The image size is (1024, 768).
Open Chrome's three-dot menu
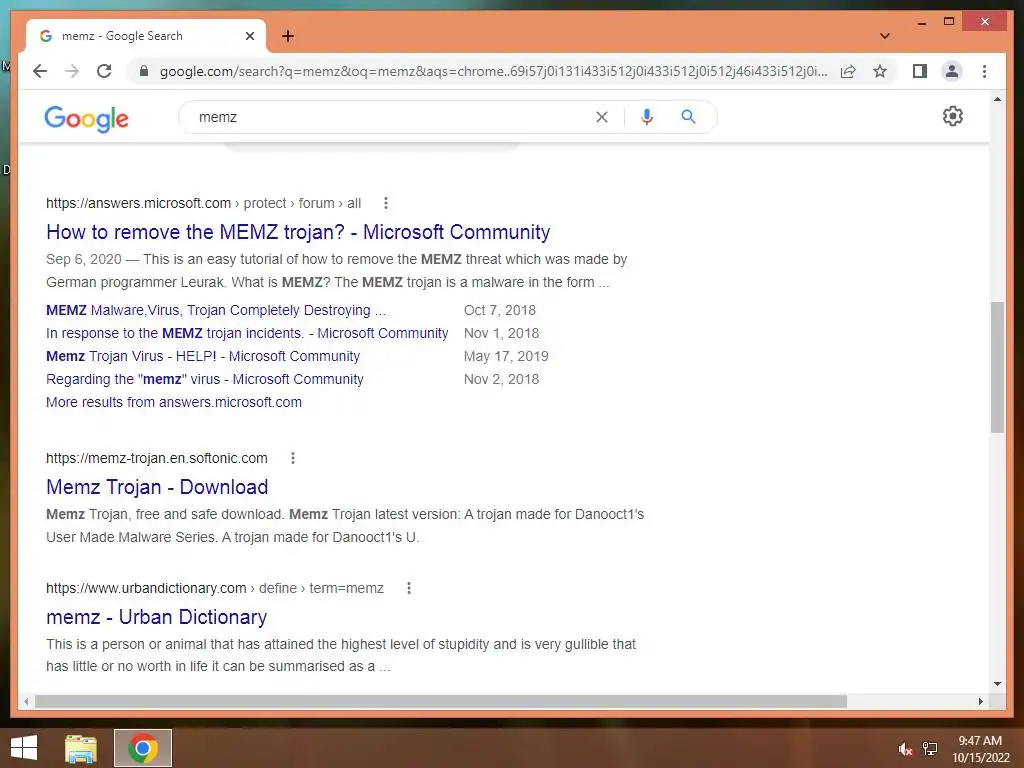(x=984, y=71)
